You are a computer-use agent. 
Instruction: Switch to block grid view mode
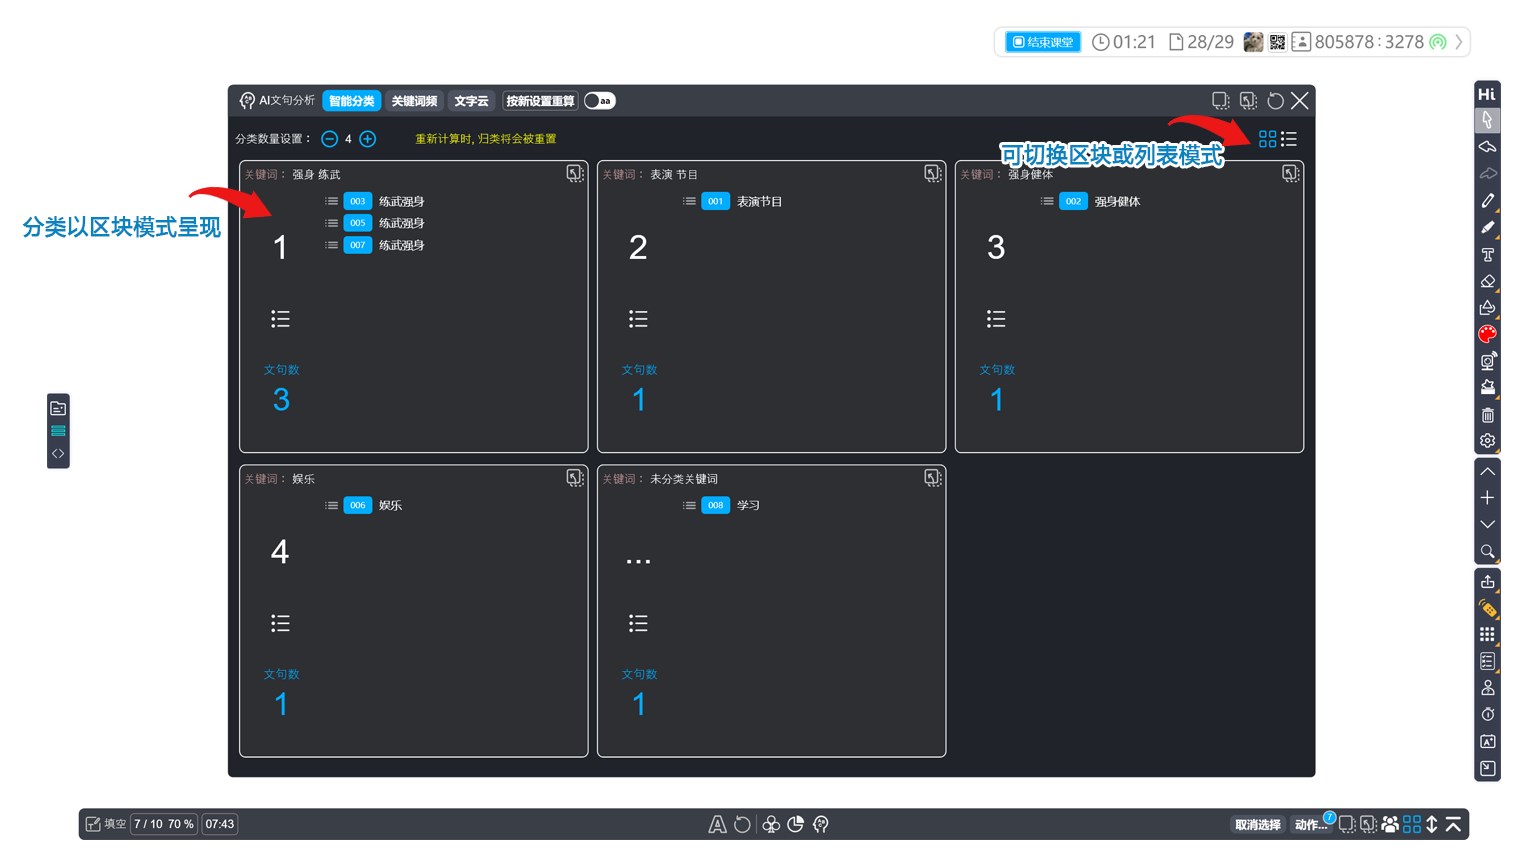pos(1267,139)
